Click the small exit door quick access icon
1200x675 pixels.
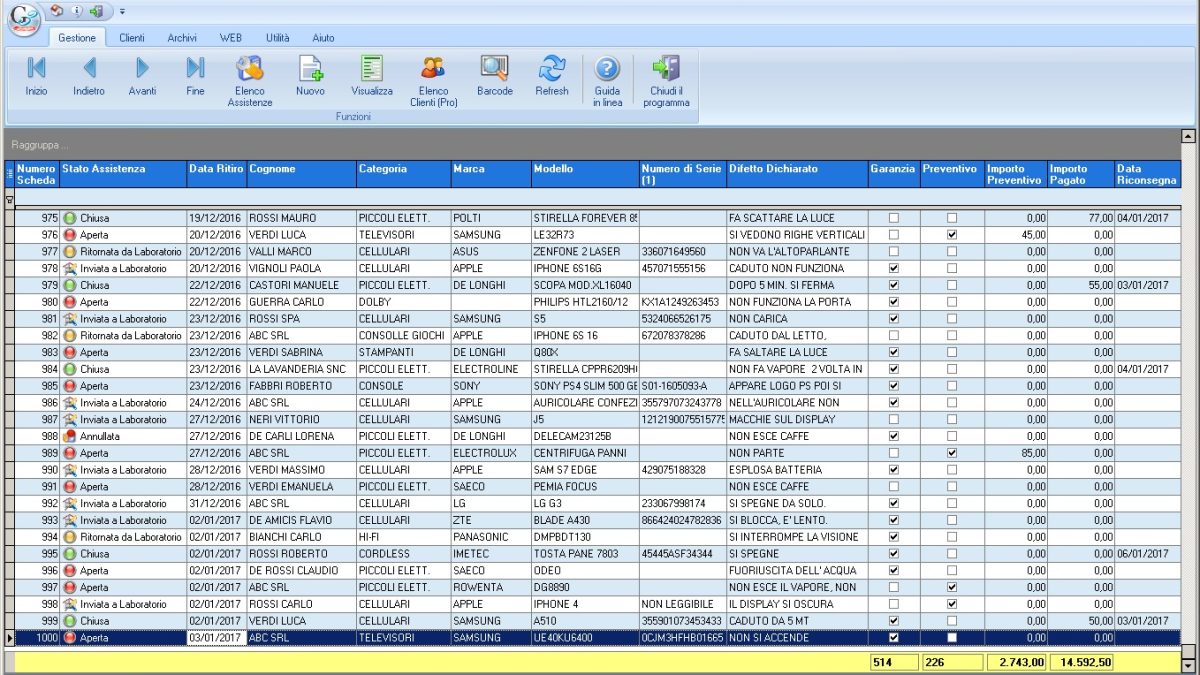tap(96, 11)
